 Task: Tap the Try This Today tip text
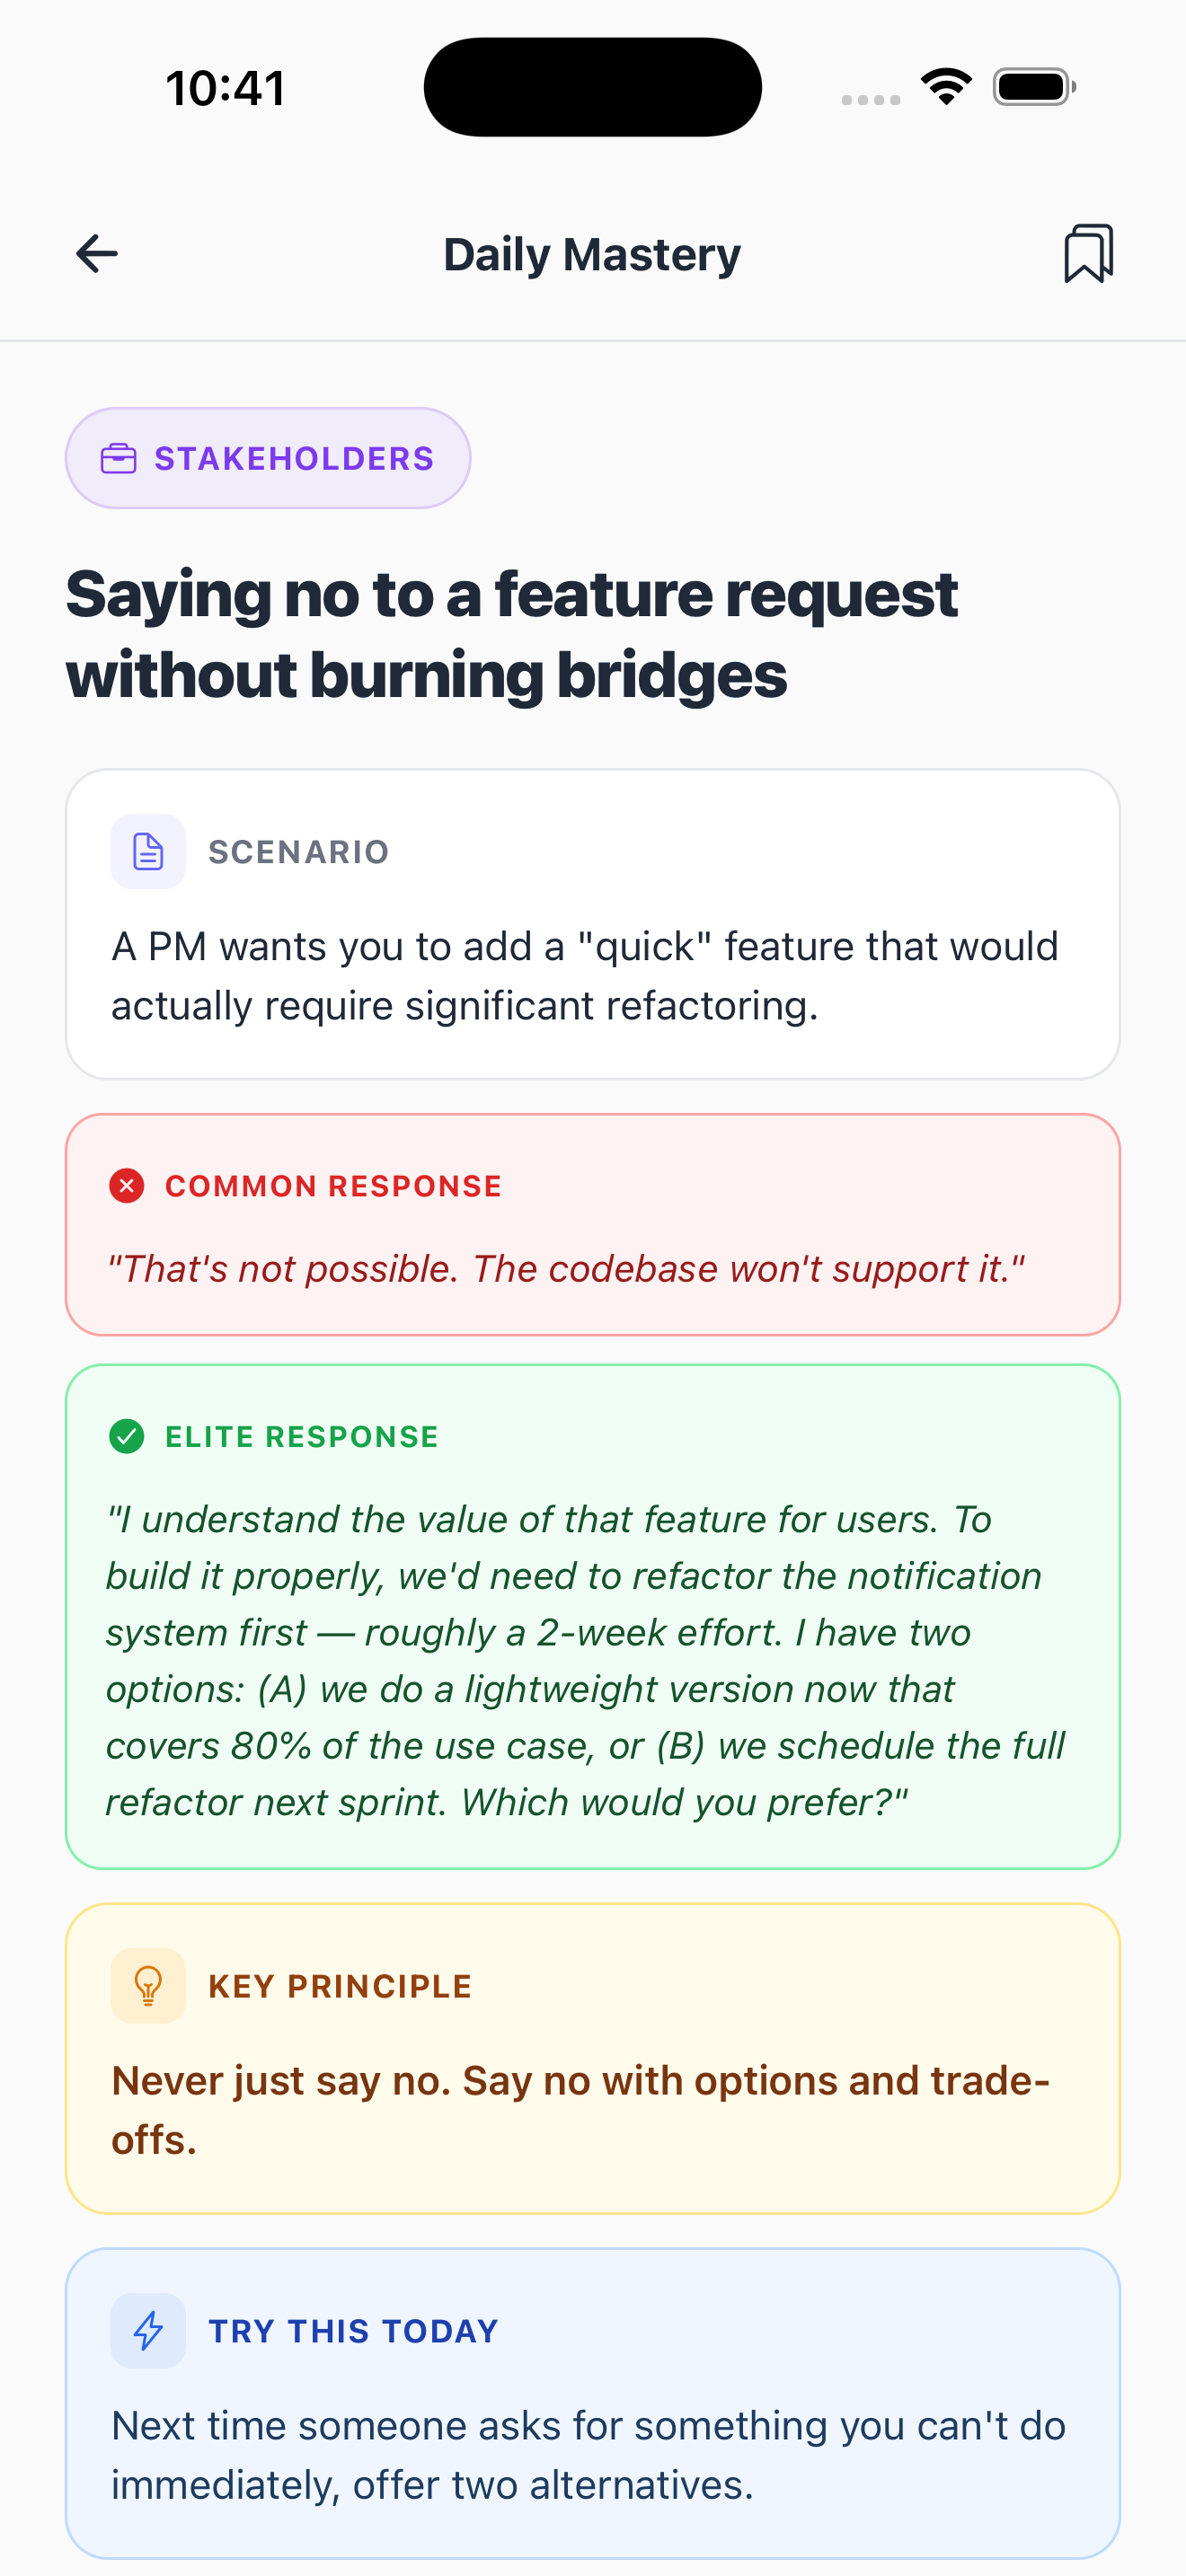click(588, 2455)
